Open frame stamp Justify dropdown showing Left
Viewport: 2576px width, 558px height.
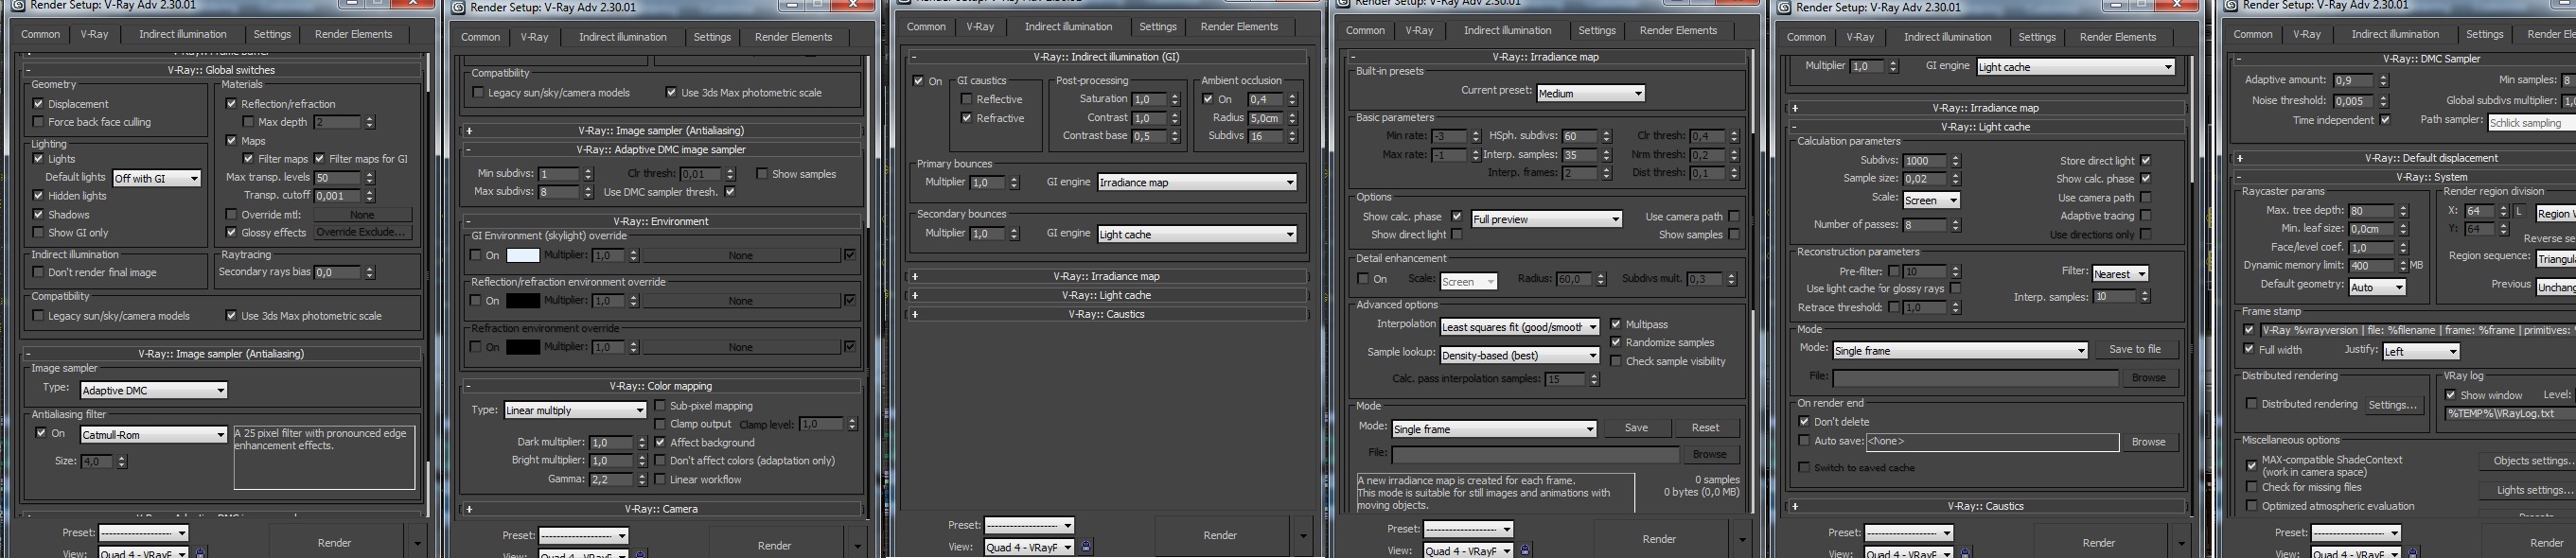2420,351
